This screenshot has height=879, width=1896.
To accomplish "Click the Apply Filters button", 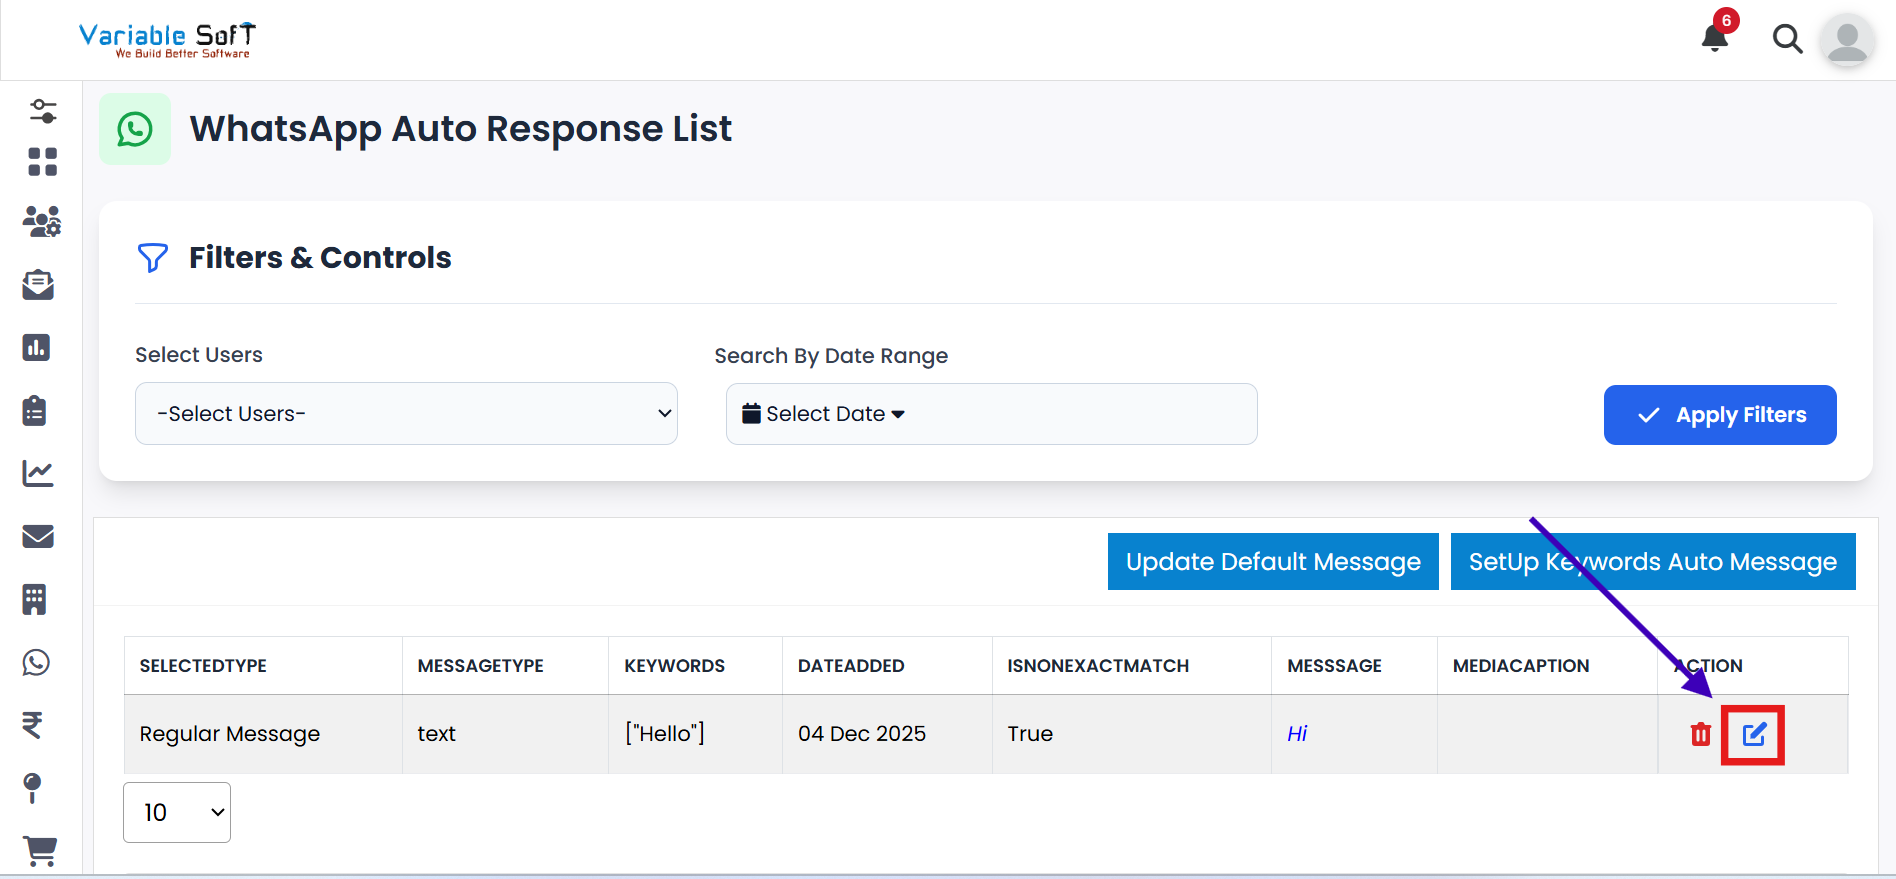I will [1719, 415].
